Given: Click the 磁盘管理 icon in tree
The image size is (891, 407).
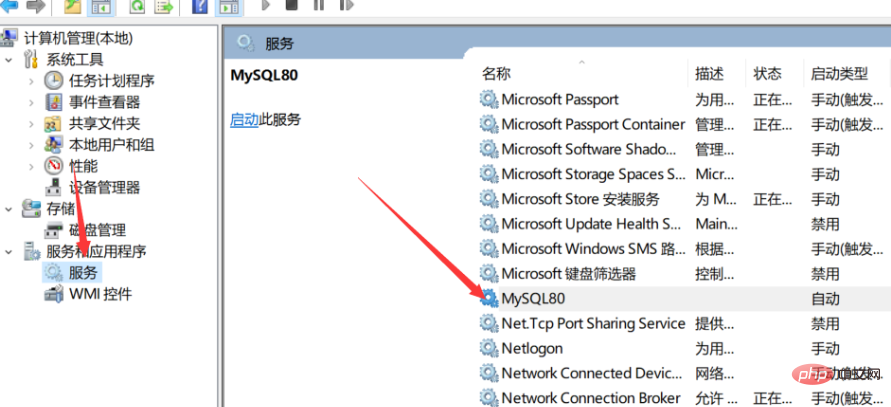Looking at the screenshot, I should 53,230.
